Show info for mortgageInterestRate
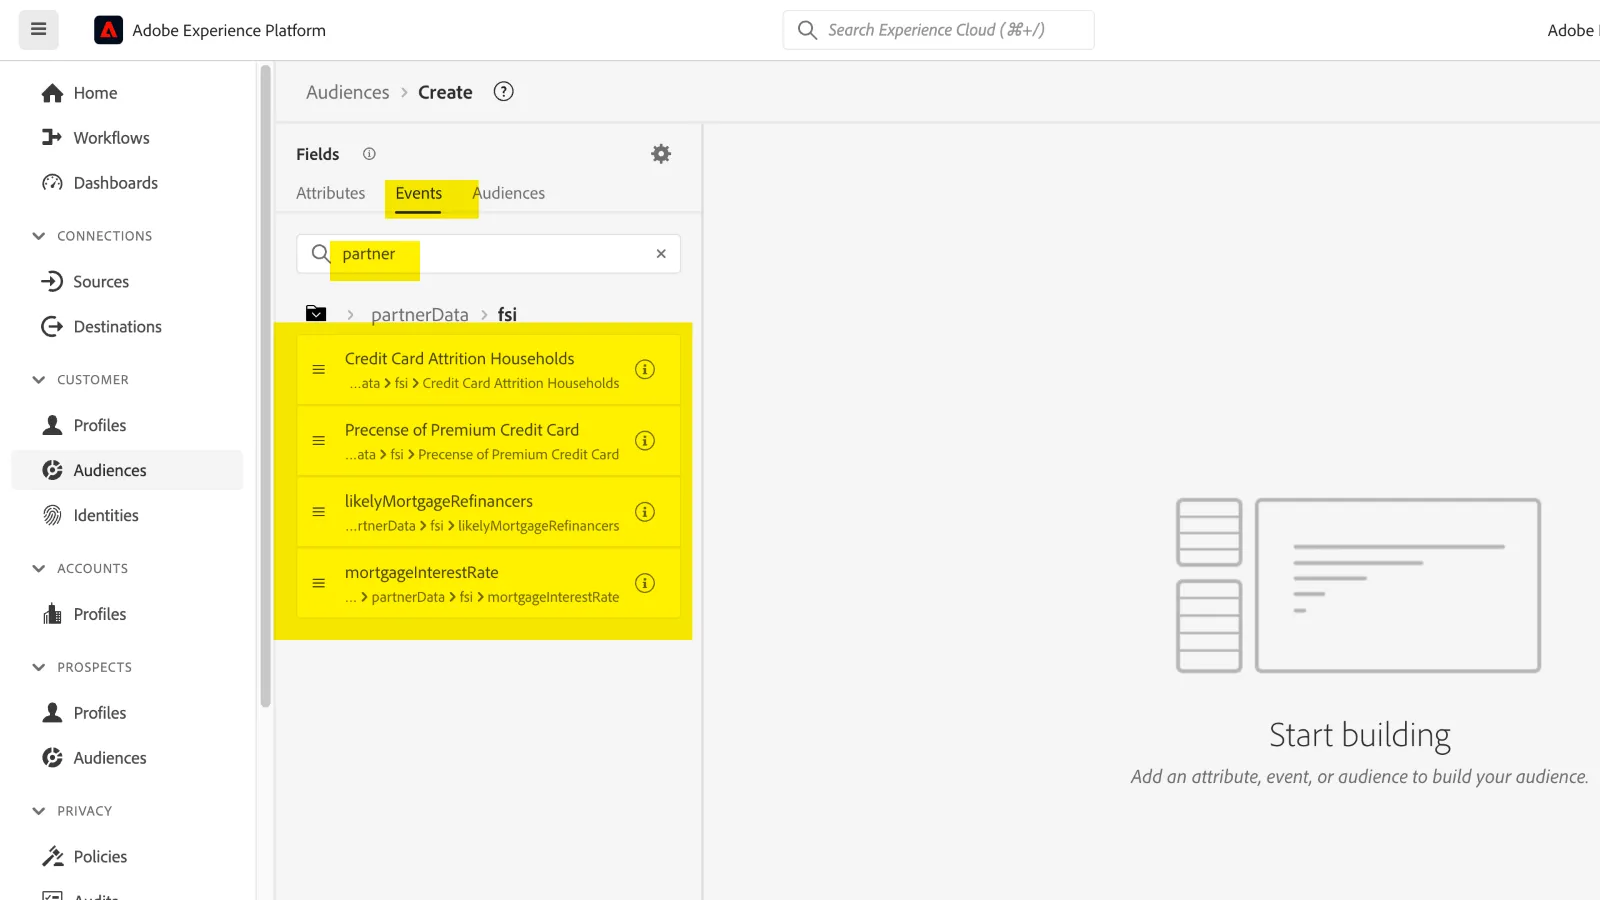 [645, 583]
